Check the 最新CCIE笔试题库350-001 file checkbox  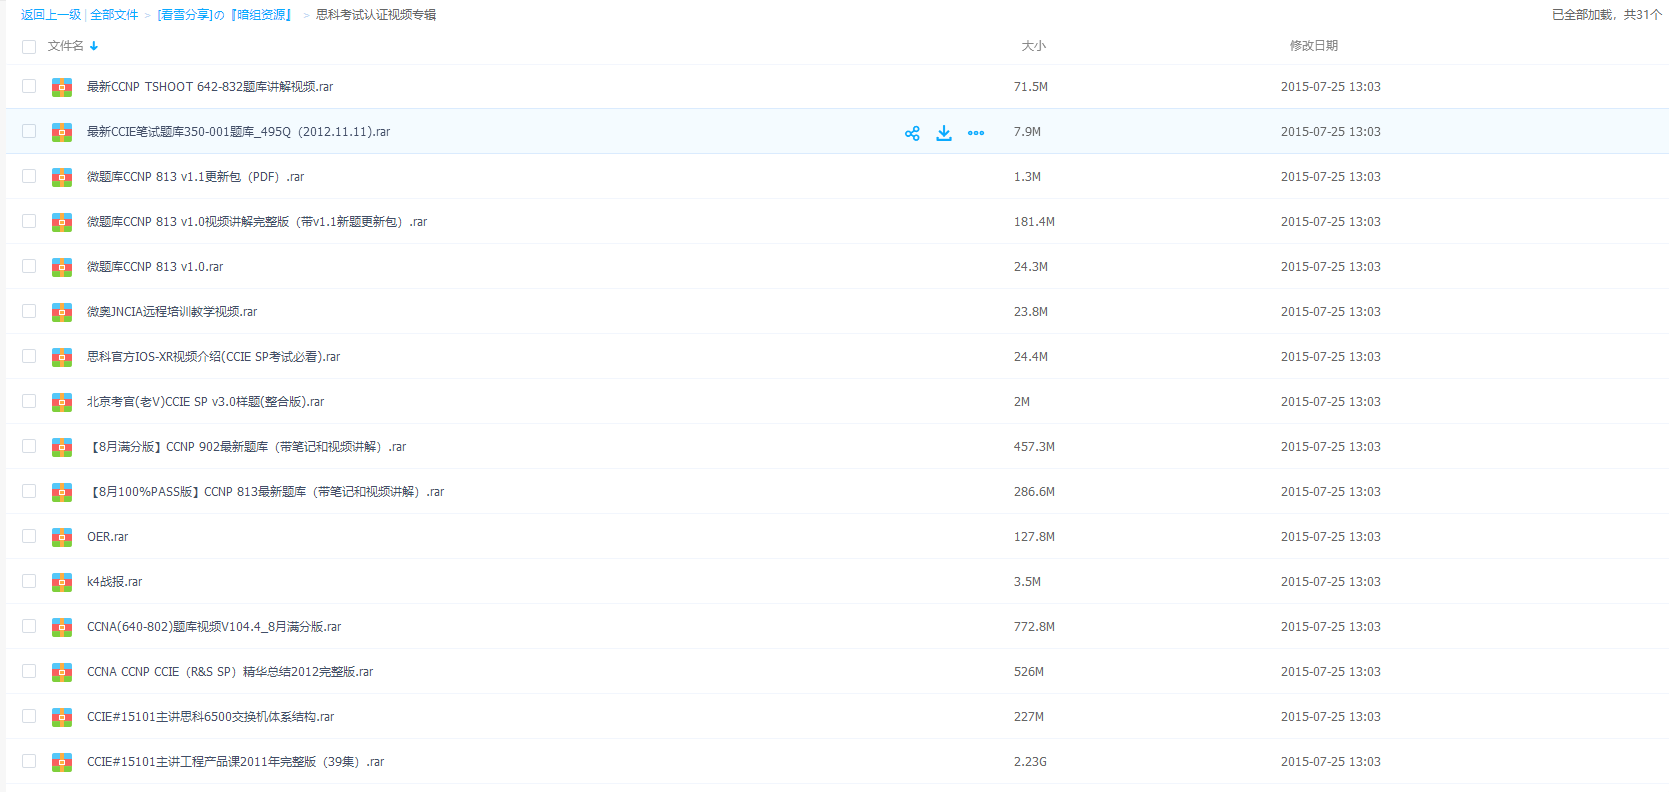[x=29, y=131]
